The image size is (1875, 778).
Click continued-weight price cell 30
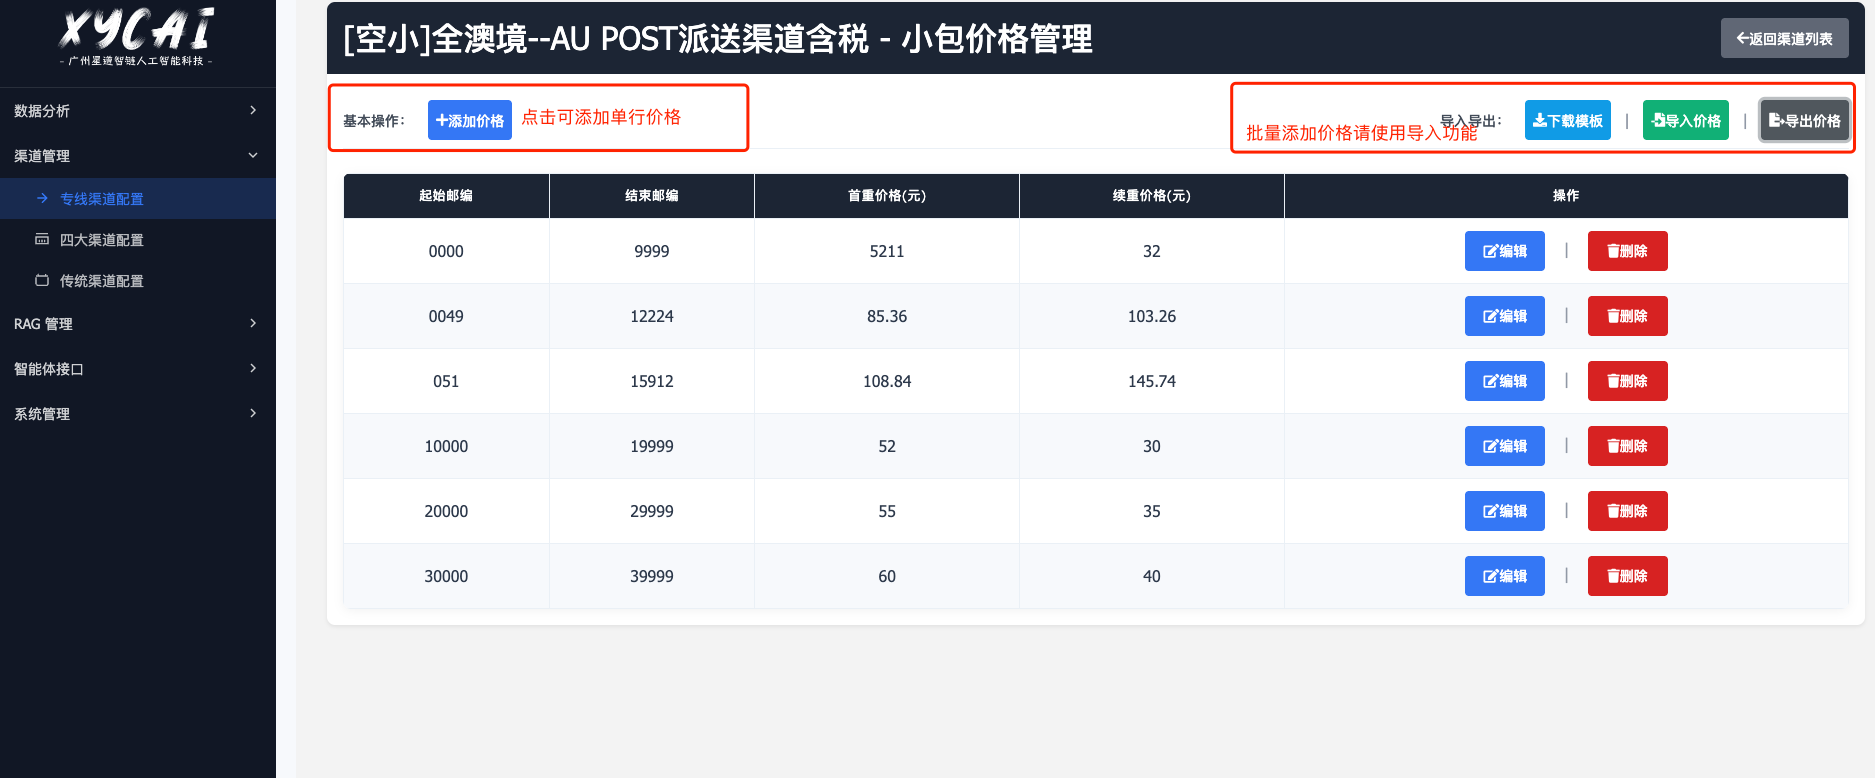point(1152,446)
